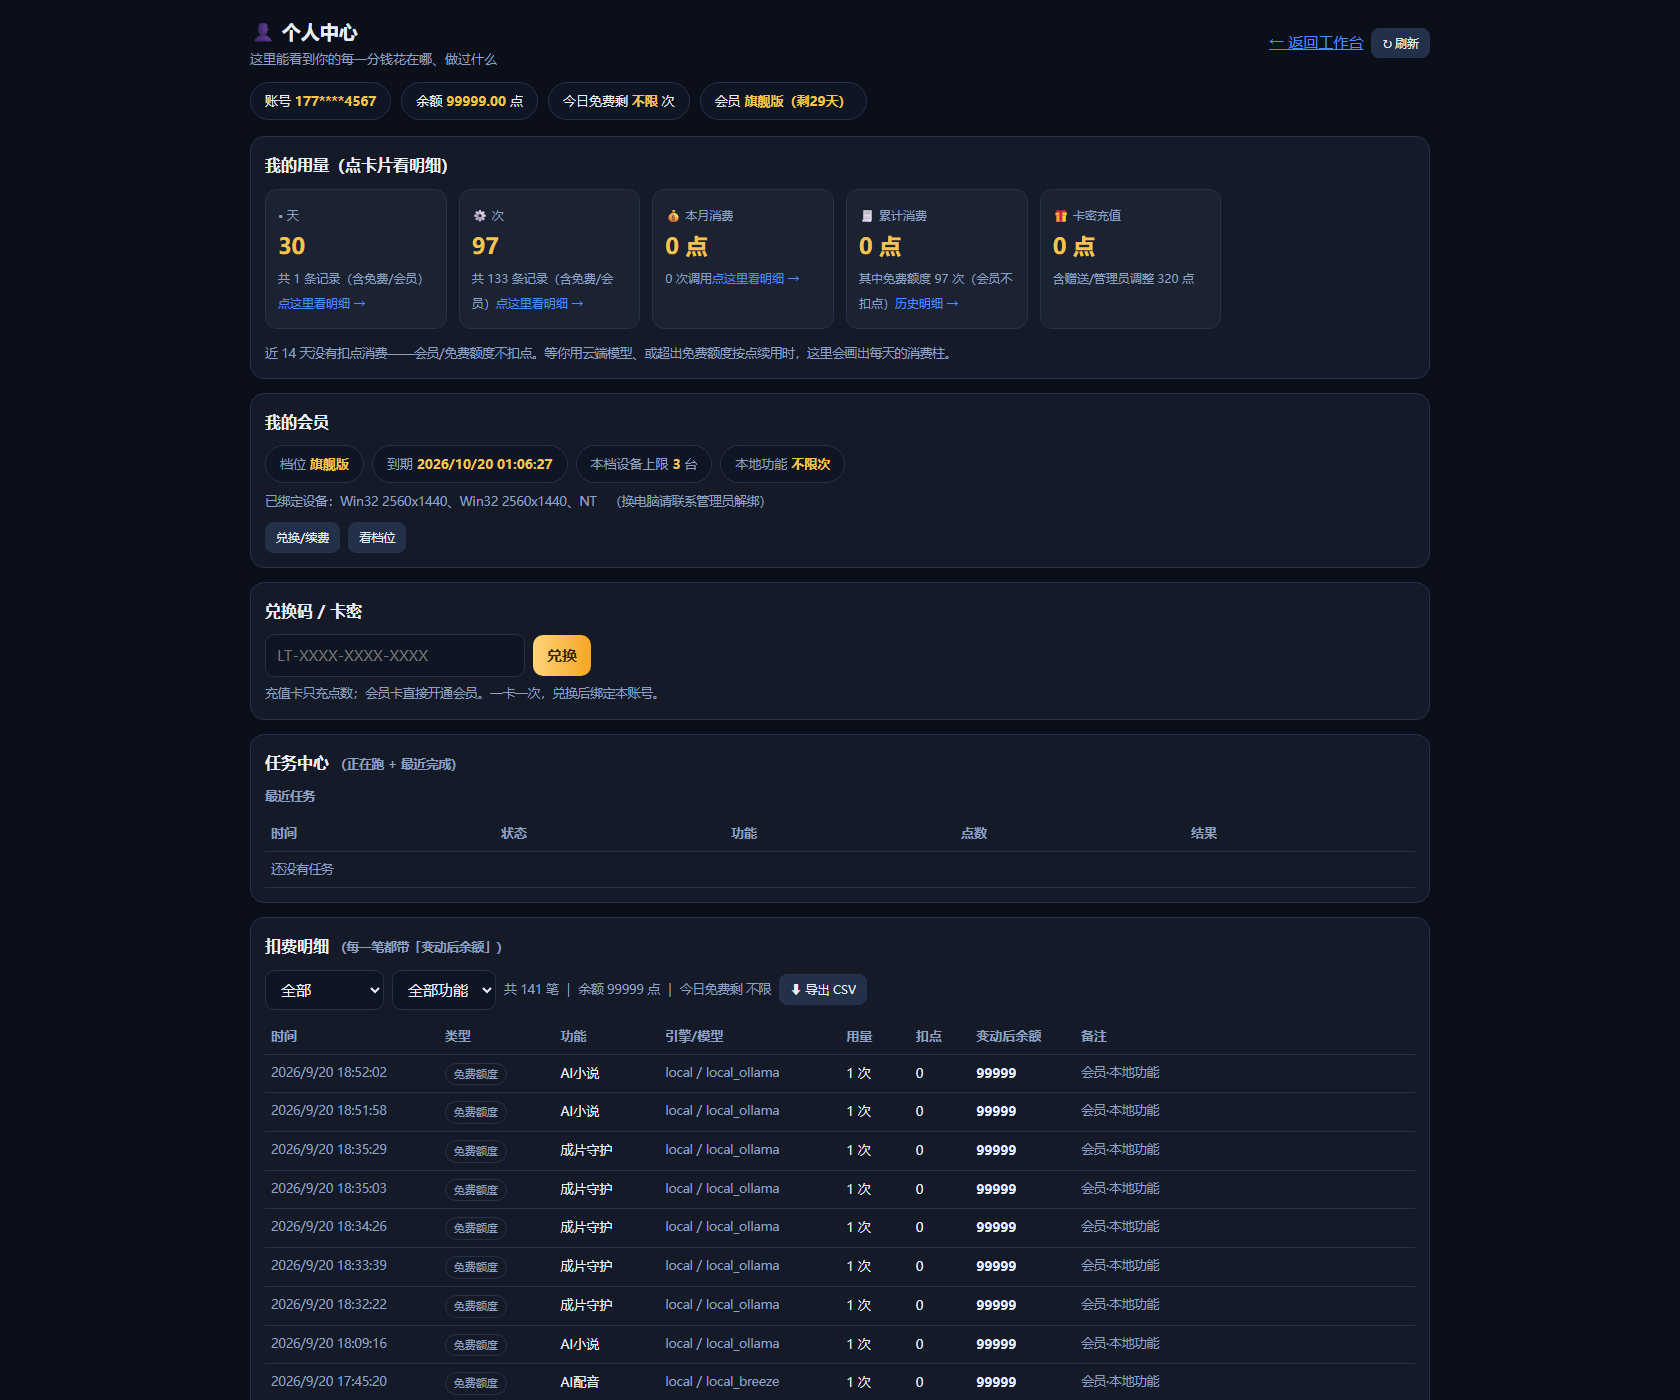Click the 还没有任务 empty row text
Screen dimensions: 1680x1400
(x=302, y=869)
